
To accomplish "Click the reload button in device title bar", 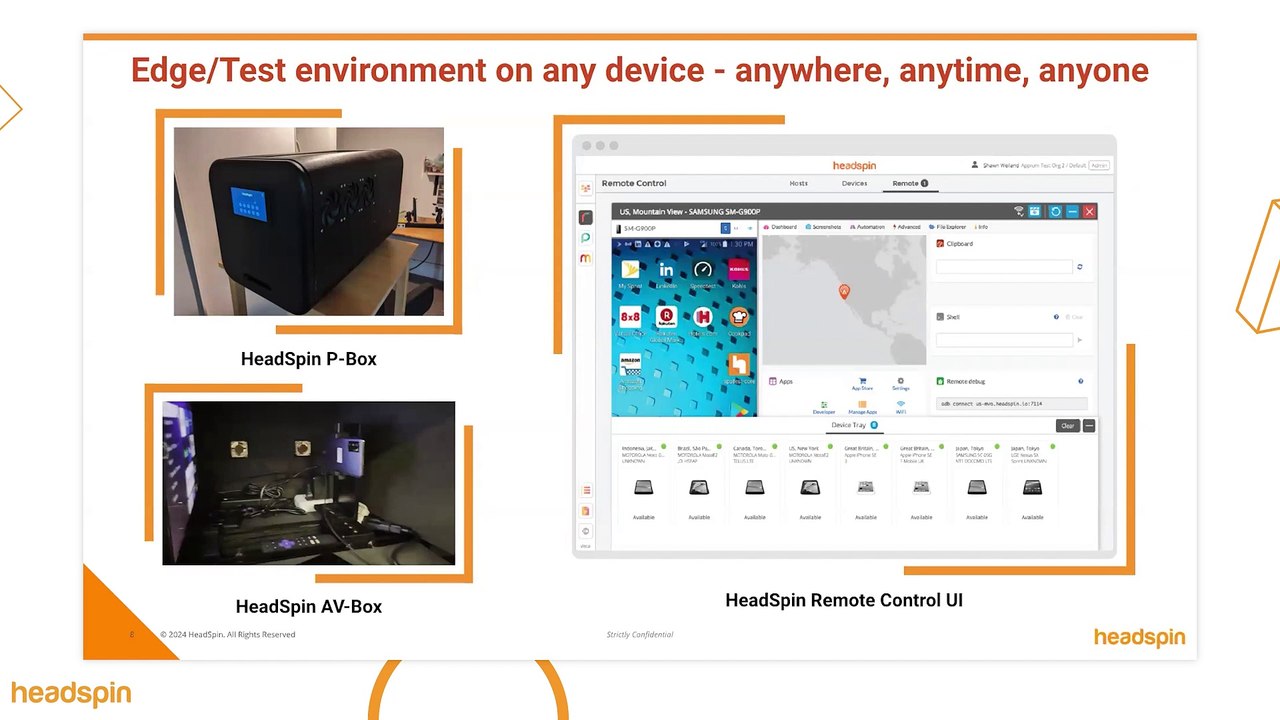I will 1054,212.
